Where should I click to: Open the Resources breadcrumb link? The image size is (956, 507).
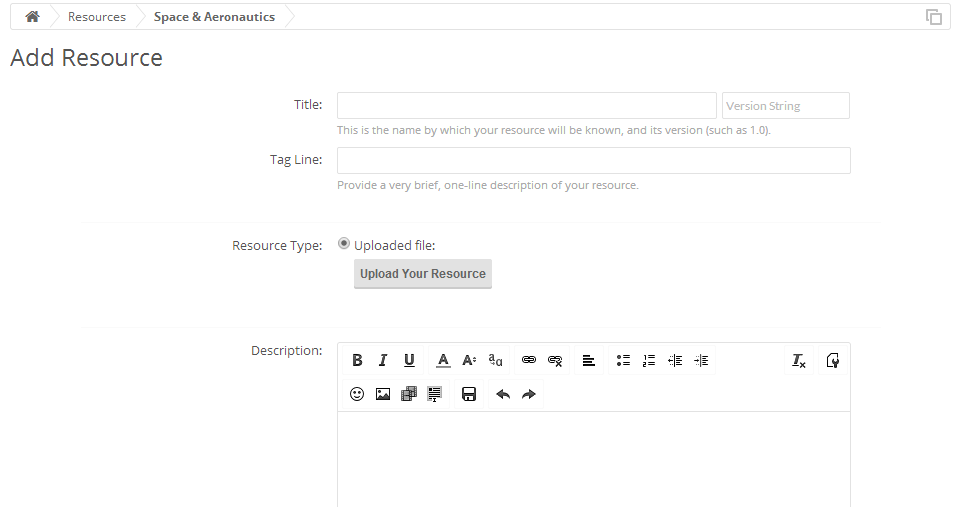point(96,16)
